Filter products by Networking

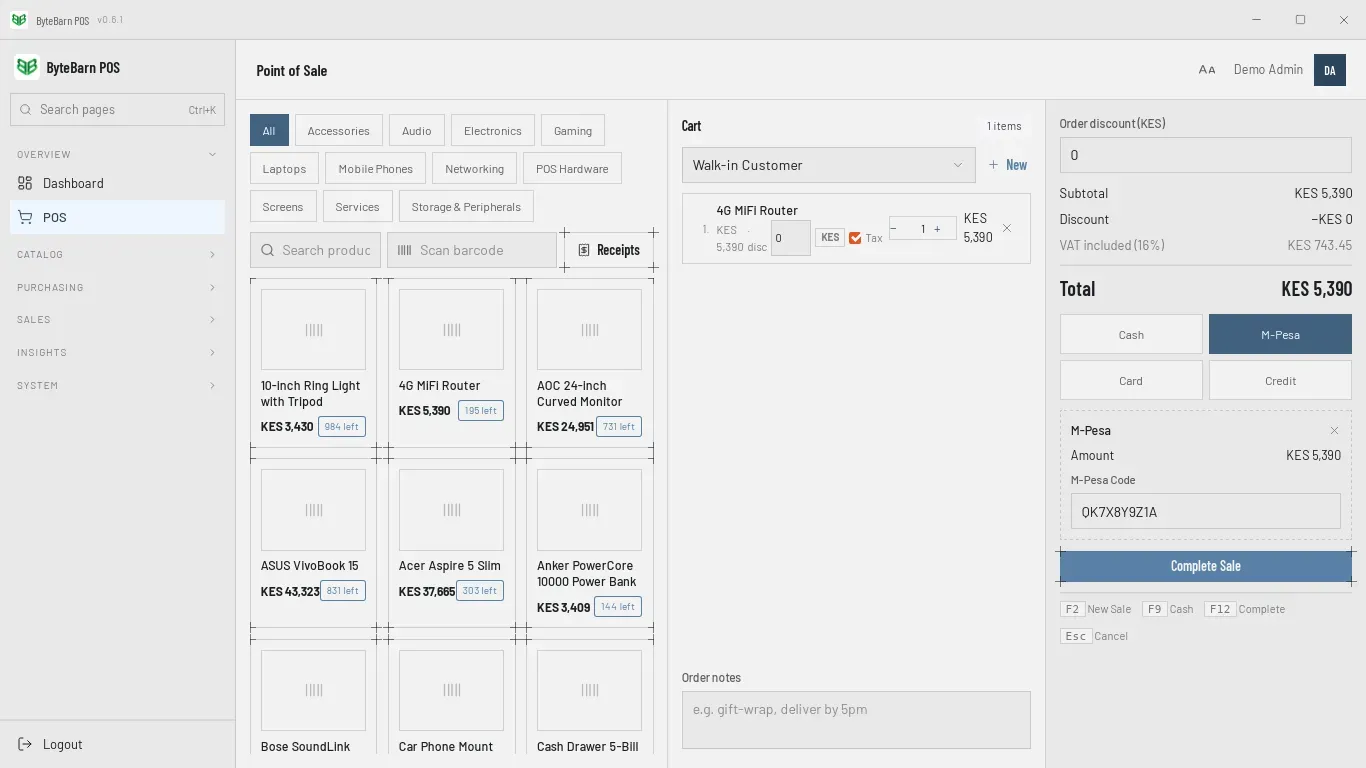(x=475, y=169)
